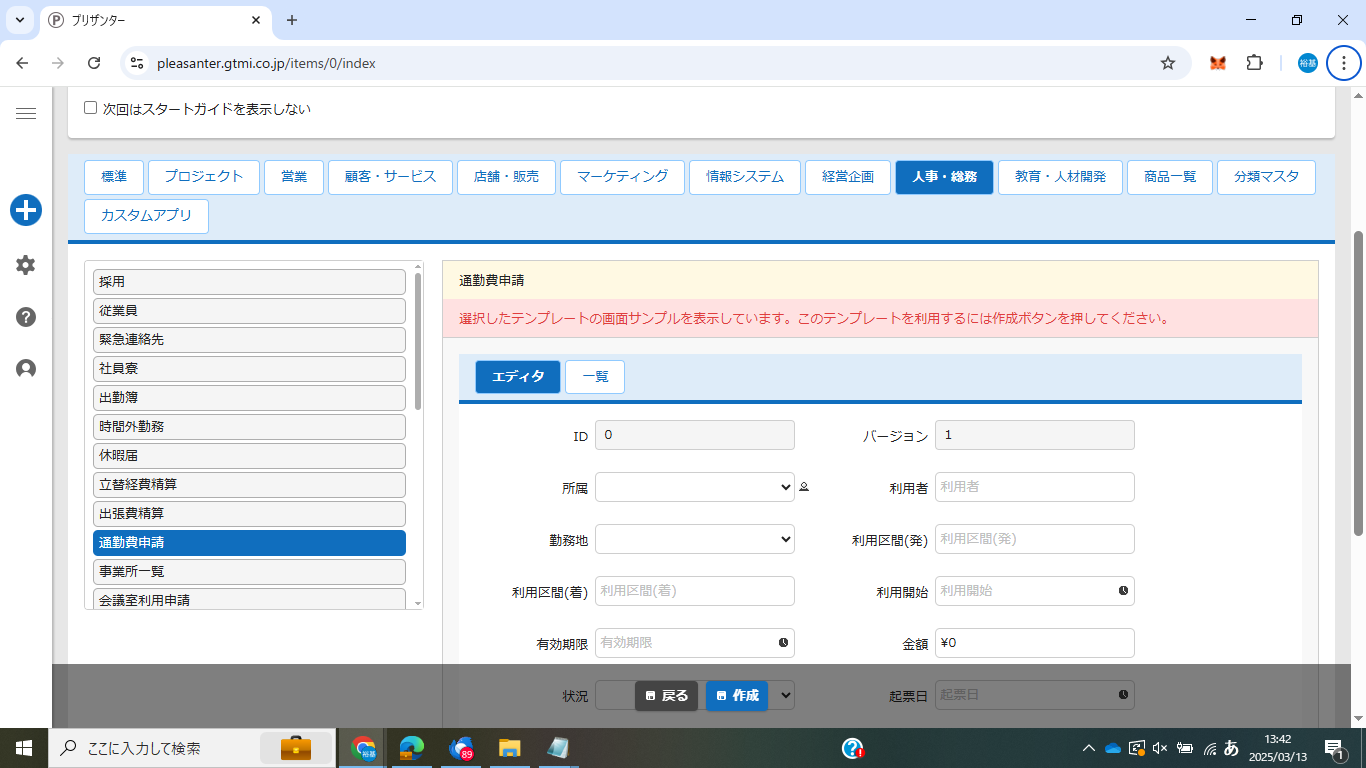1366x768 pixels.
Task: Click the clock icon in 利用開始 field
Action: [x=1123, y=591]
